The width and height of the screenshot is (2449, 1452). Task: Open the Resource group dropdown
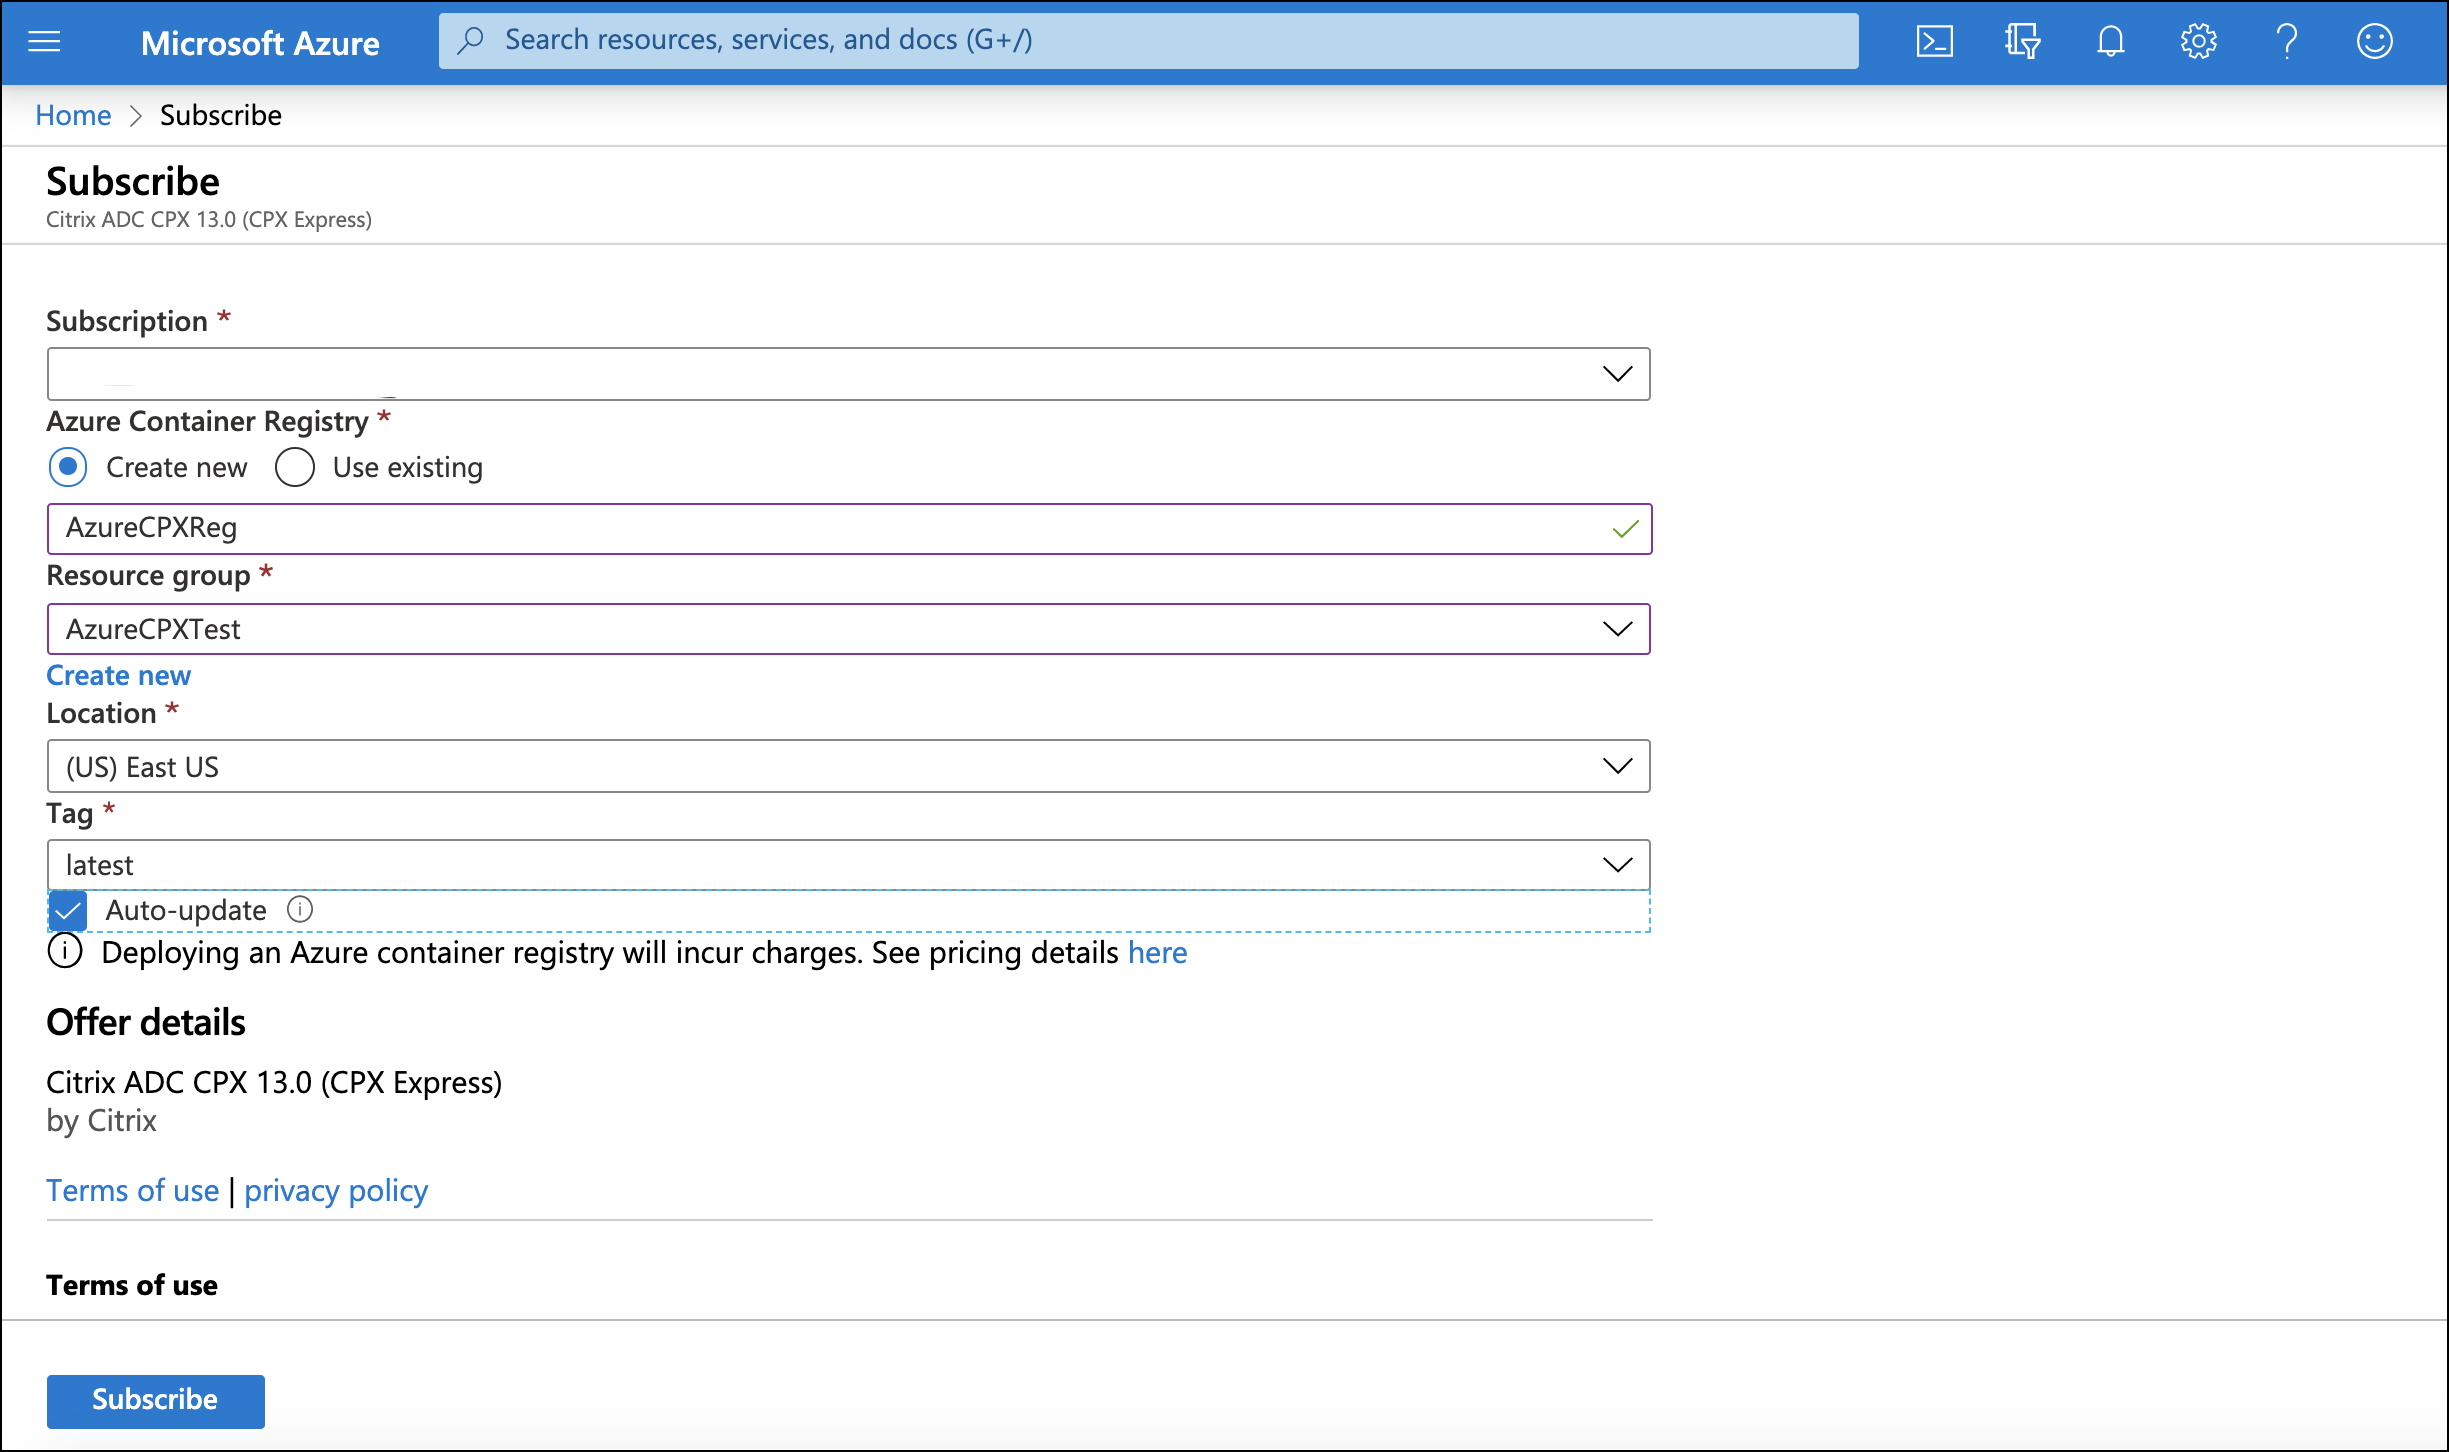point(848,629)
